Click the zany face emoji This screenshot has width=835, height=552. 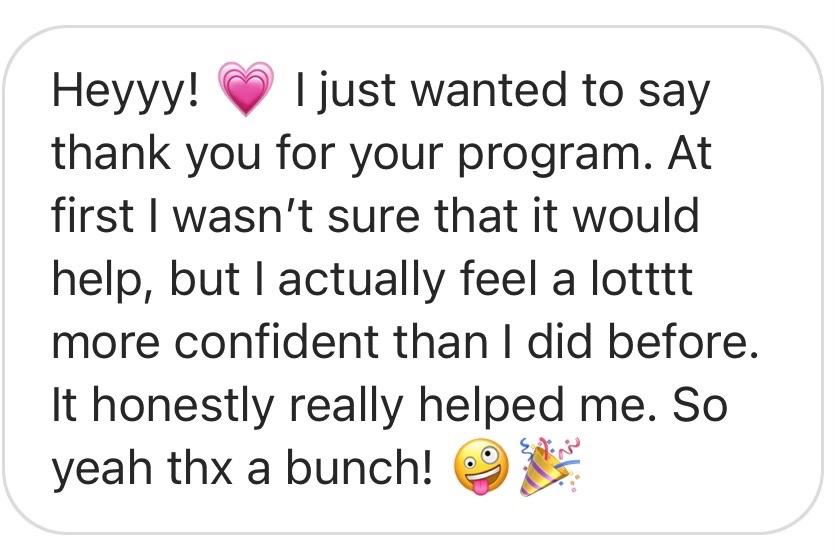(477, 468)
